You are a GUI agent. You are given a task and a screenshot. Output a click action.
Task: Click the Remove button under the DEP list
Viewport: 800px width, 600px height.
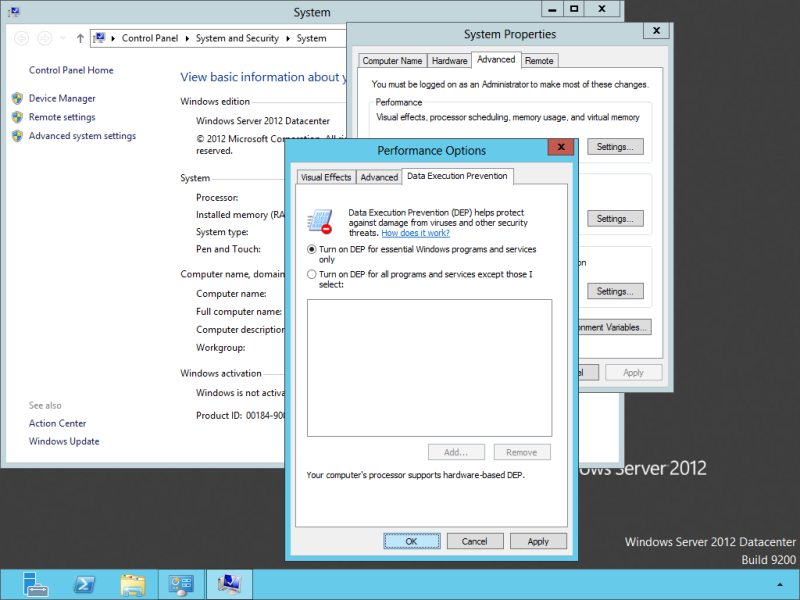click(x=521, y=452)
